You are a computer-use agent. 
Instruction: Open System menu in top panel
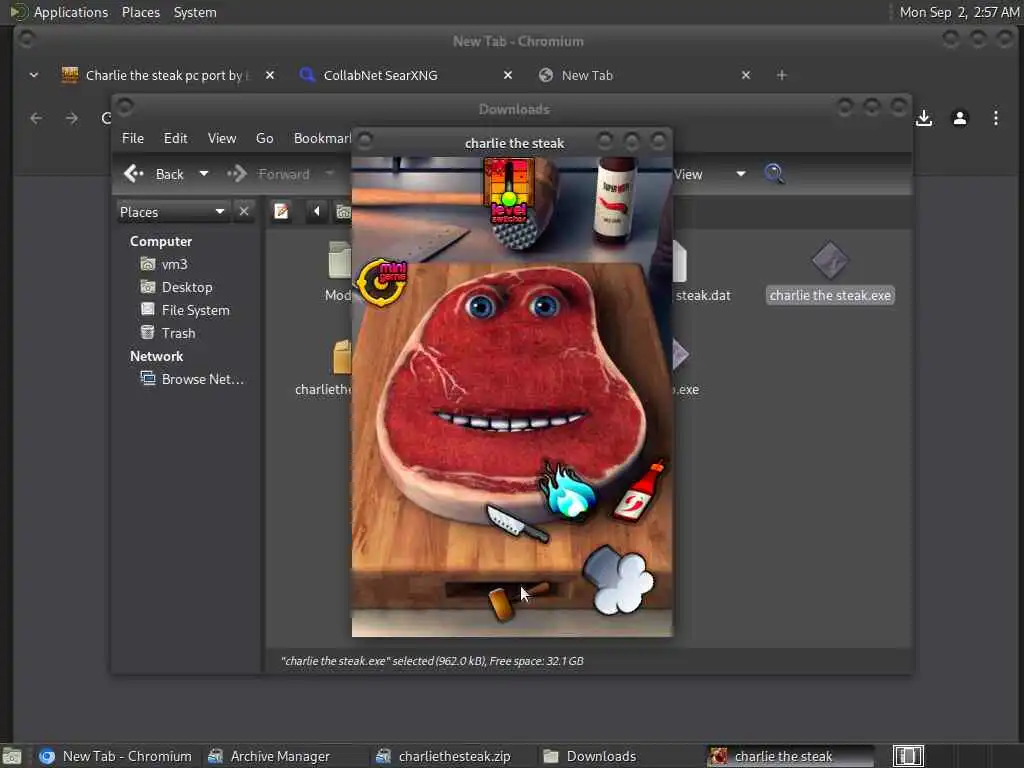point(195,12)
